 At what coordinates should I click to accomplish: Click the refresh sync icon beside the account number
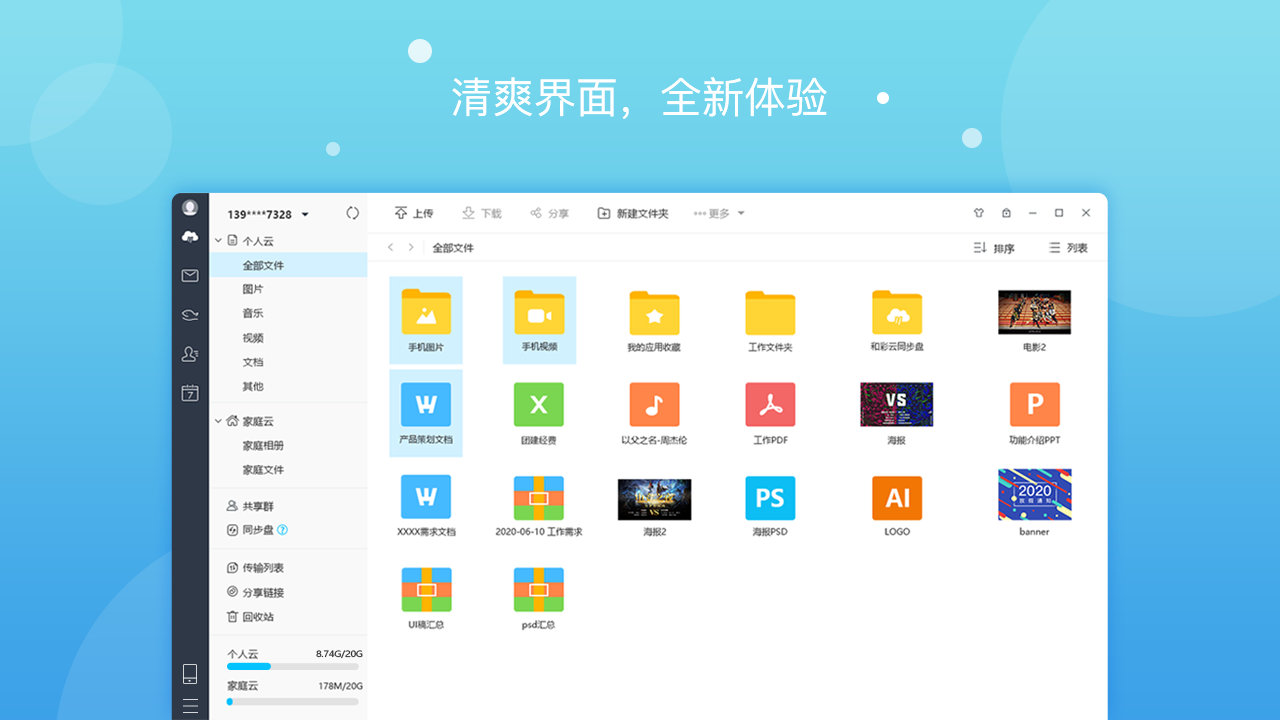click(352, 213)
